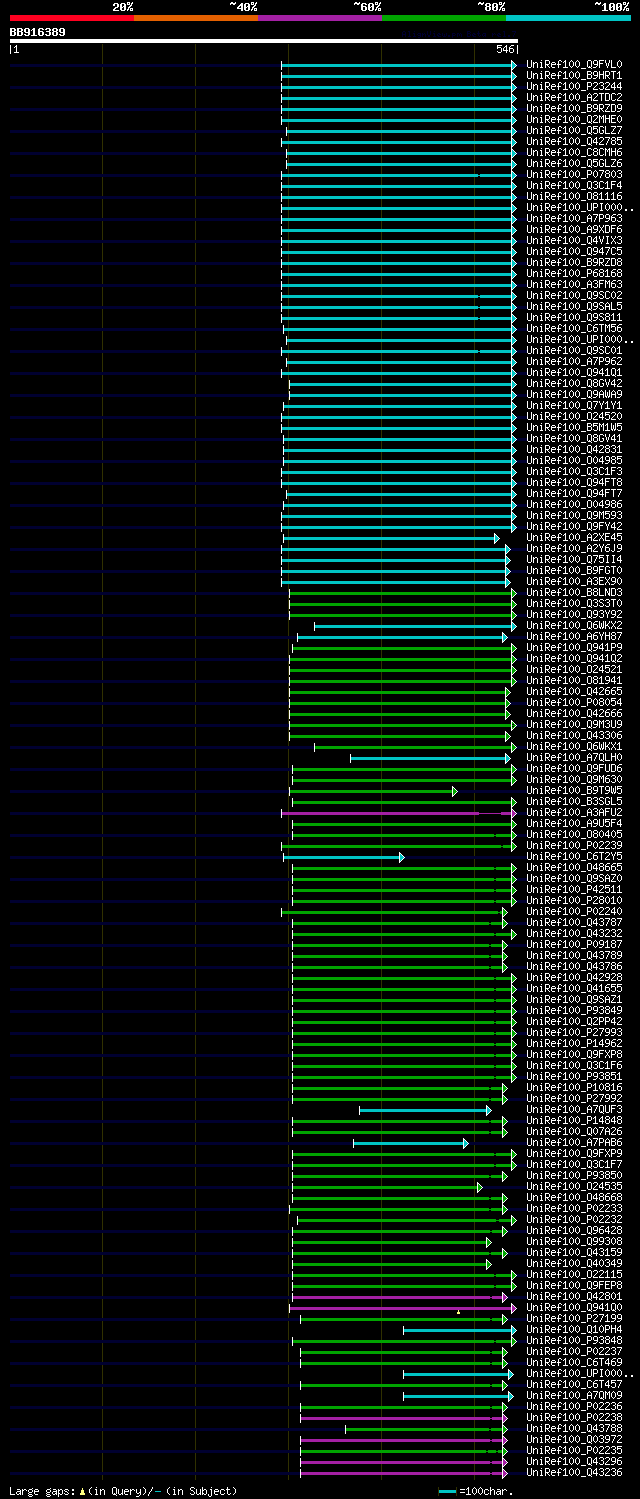Image resolution: width=640 pixels, height=1499 pixels.
Task: Open hit UniRef100_Q2MHE0
Action: click(574, 119)
